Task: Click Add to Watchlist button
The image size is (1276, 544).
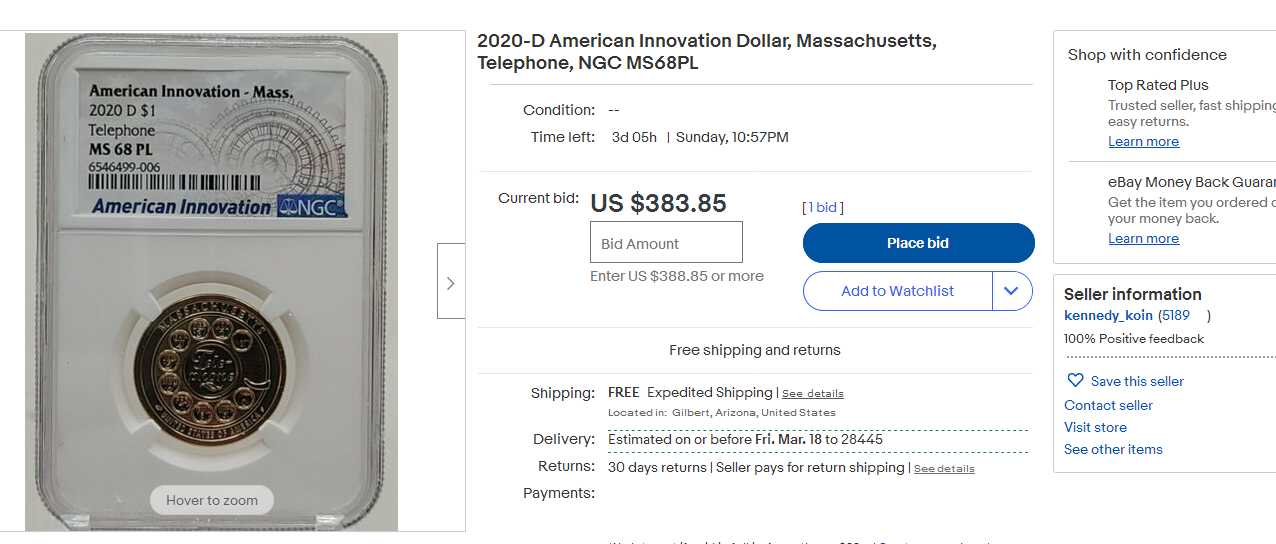Action: (897, 291)
